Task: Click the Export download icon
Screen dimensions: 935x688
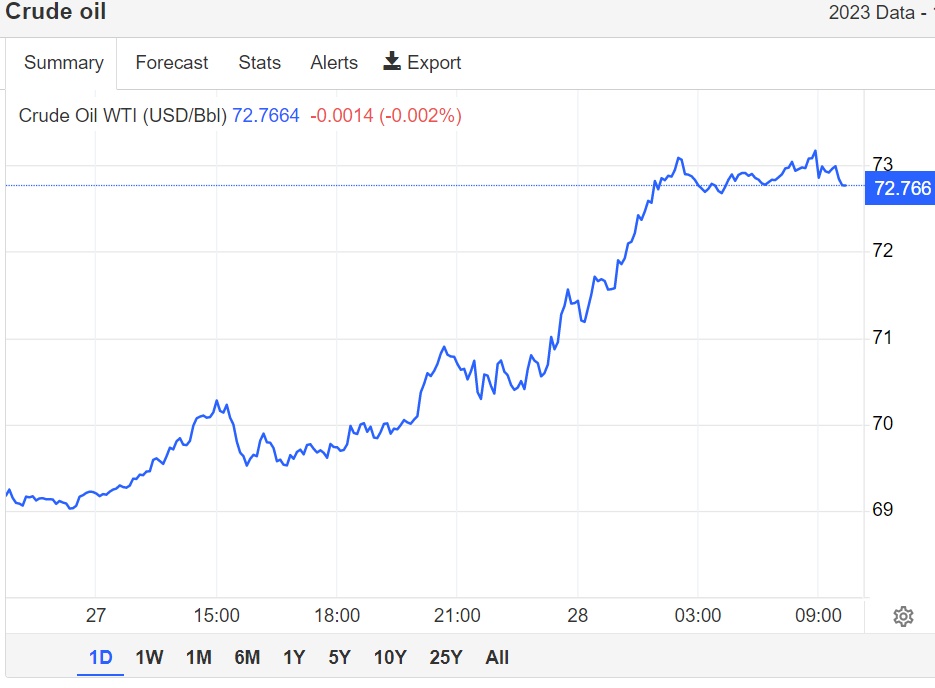Action: pos(392,62)
